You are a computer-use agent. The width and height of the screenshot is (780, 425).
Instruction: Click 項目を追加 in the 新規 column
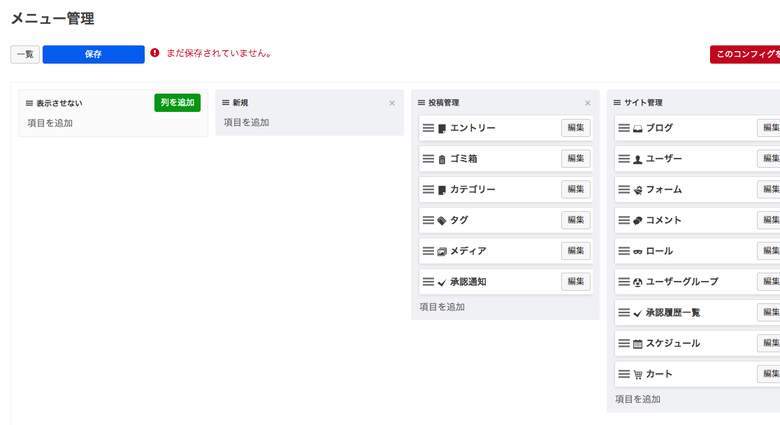246,123
